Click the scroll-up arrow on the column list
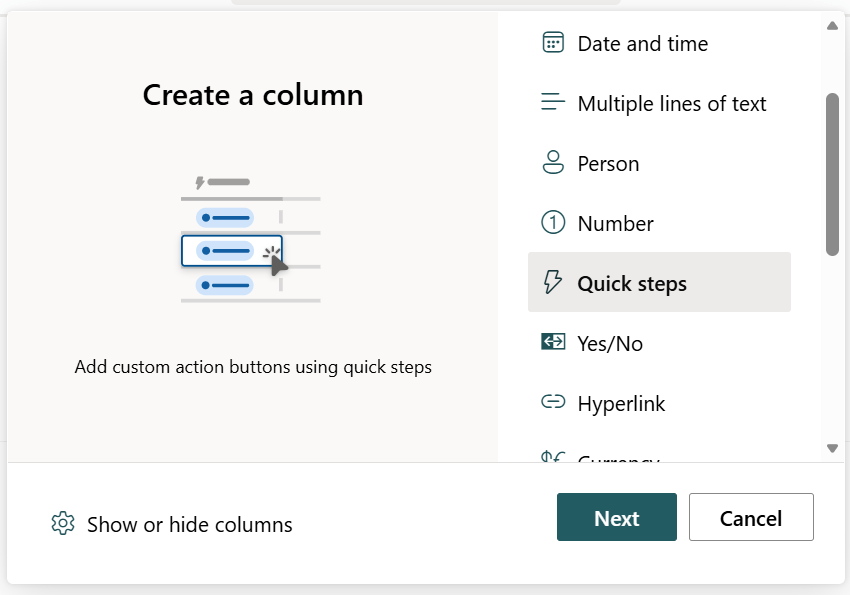Screen dimensions: 850x595 pos(832,25)
